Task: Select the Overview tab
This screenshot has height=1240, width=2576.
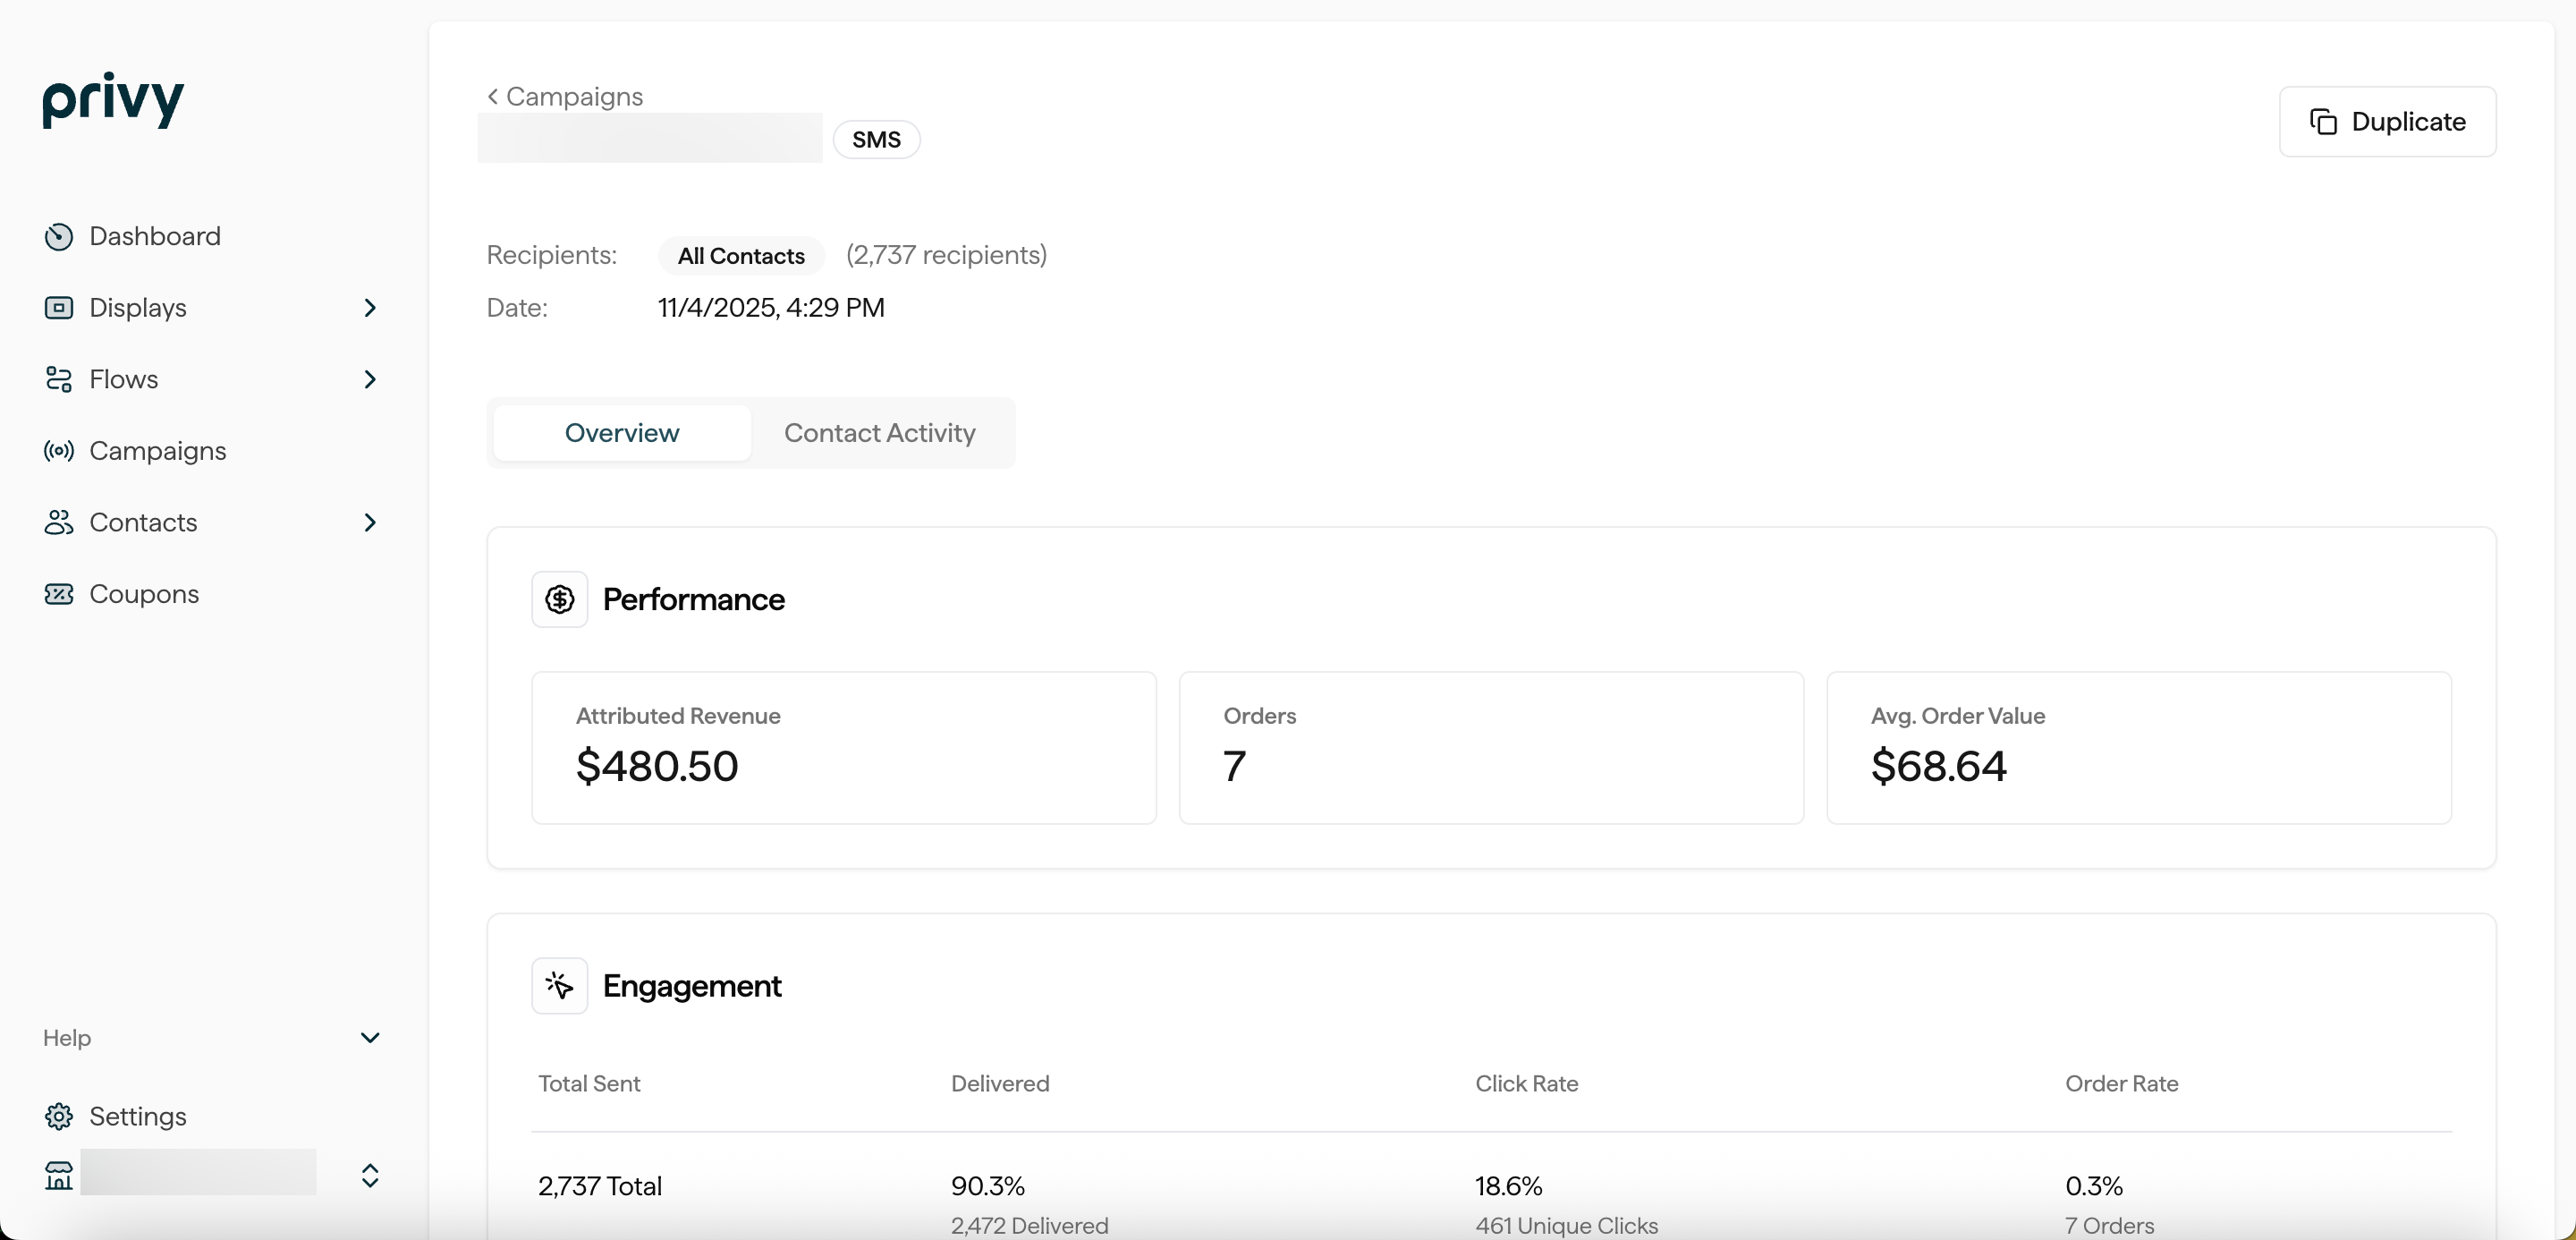Action: click(622, 432)
